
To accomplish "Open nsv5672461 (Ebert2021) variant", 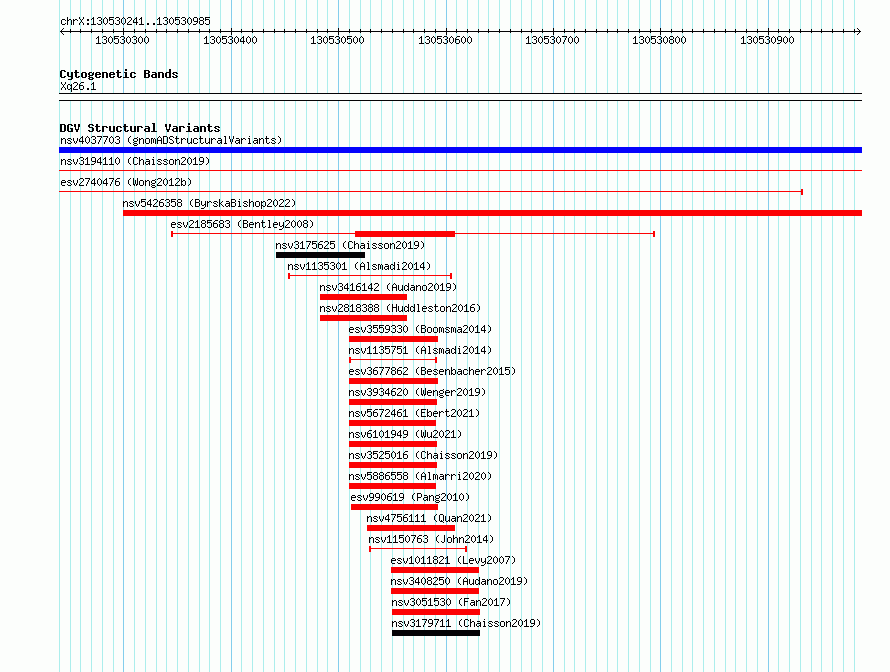I will tap(414, 413).
